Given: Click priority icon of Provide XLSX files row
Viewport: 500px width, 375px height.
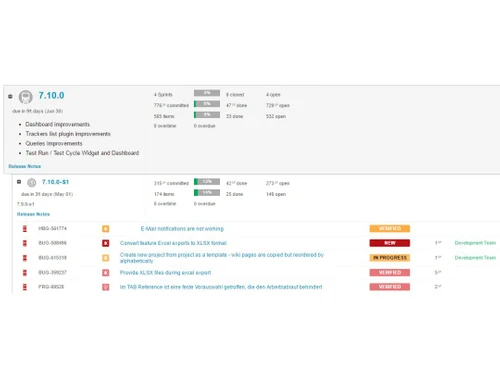Looking at the screenshot, I should click(x=25, y=273).
